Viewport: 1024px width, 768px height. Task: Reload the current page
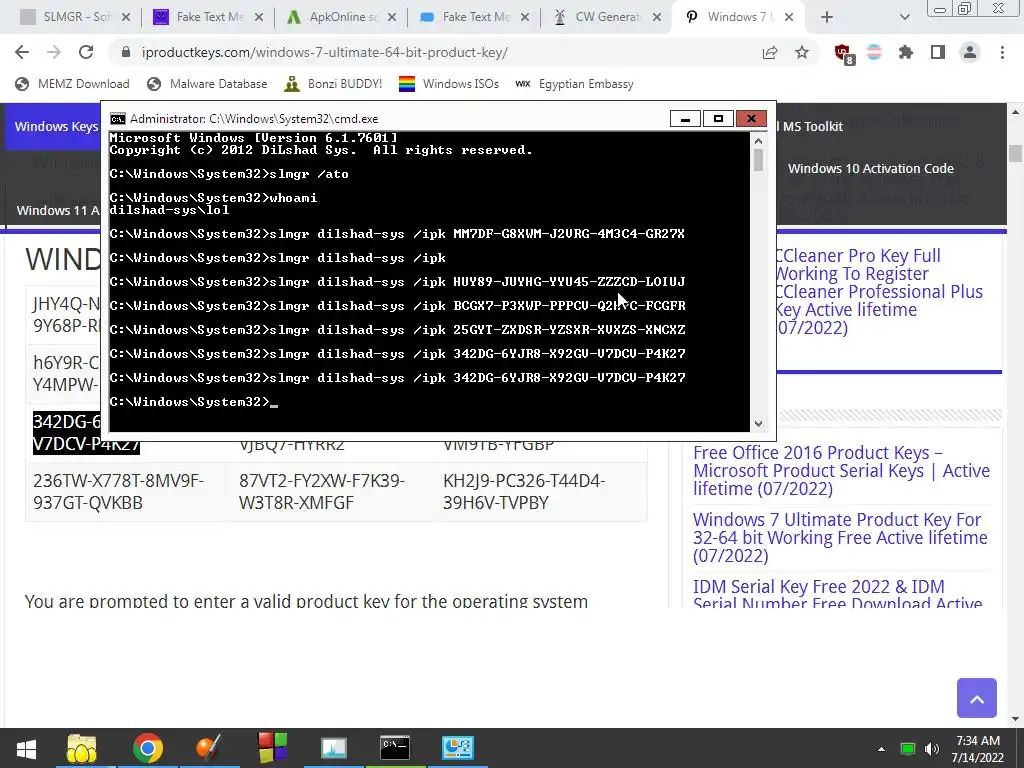(86, 52)
